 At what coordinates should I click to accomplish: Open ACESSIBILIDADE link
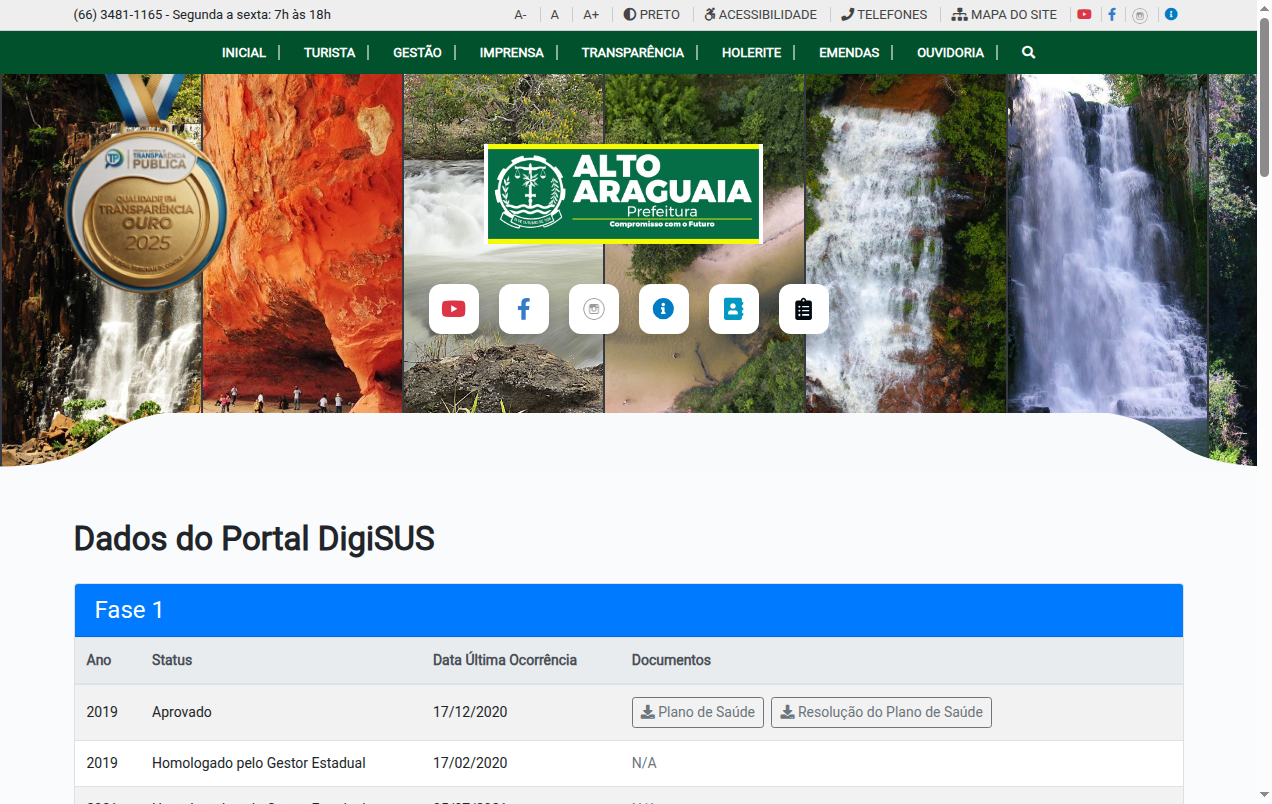coord(761,15)
